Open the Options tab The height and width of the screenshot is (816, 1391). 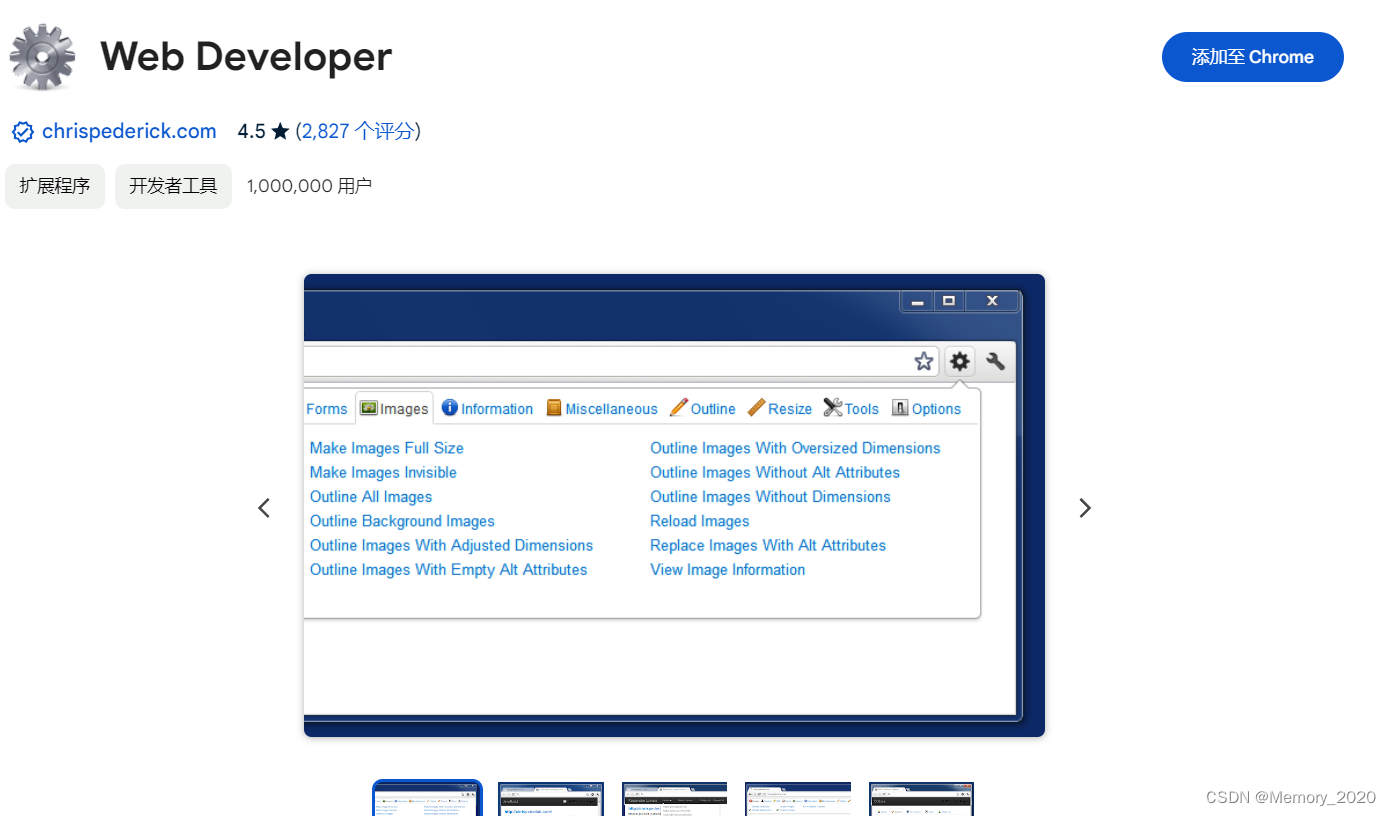click(x=926, y=409)
